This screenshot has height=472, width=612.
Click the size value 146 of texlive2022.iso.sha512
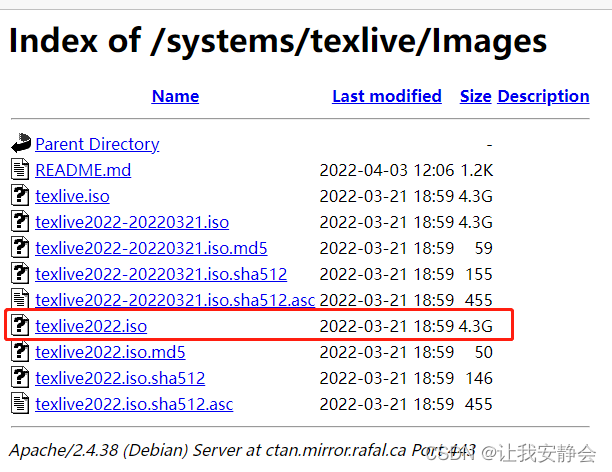point(479,378)
